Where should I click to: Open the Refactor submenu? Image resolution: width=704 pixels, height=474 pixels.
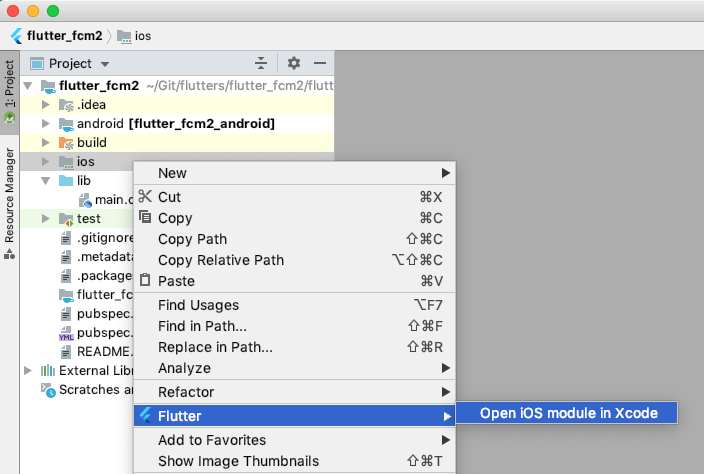pos(295,392)
